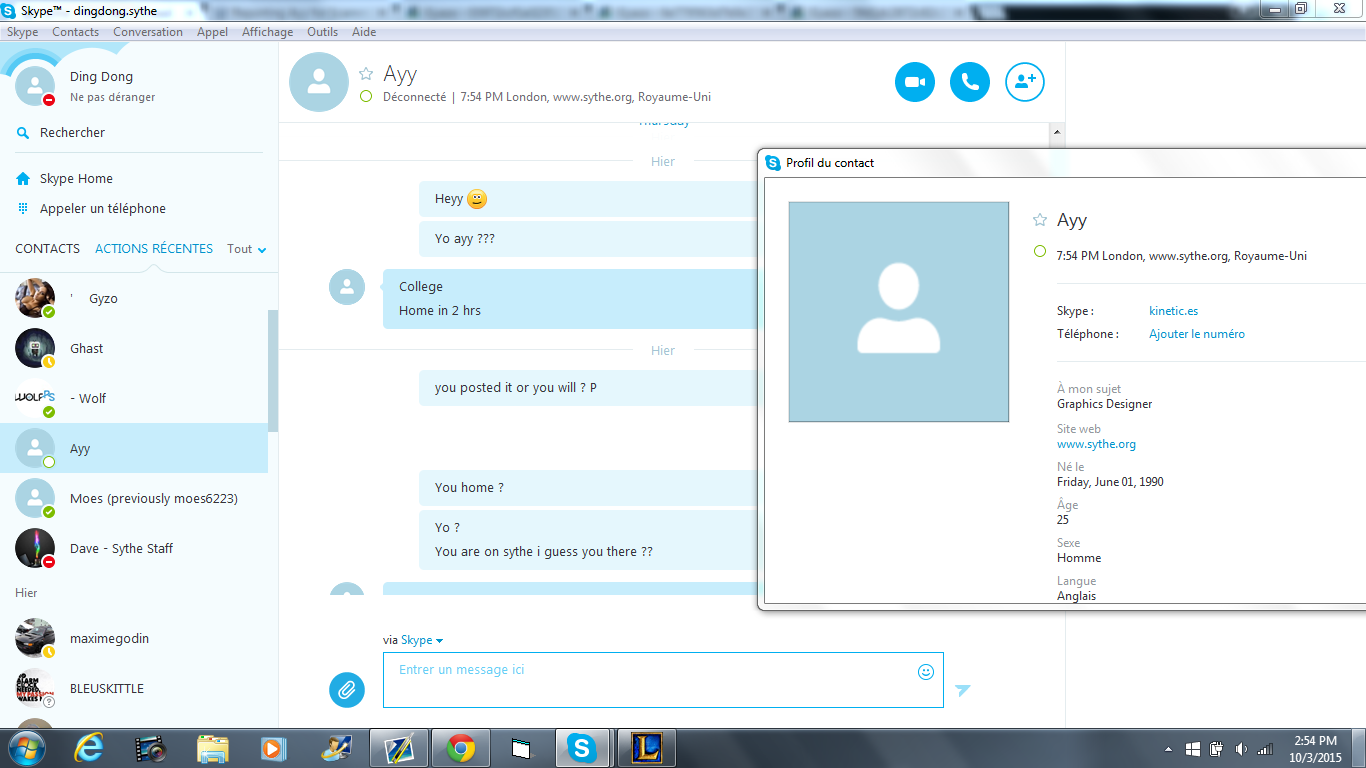Open the Windows Start menu

coord(27,748)
